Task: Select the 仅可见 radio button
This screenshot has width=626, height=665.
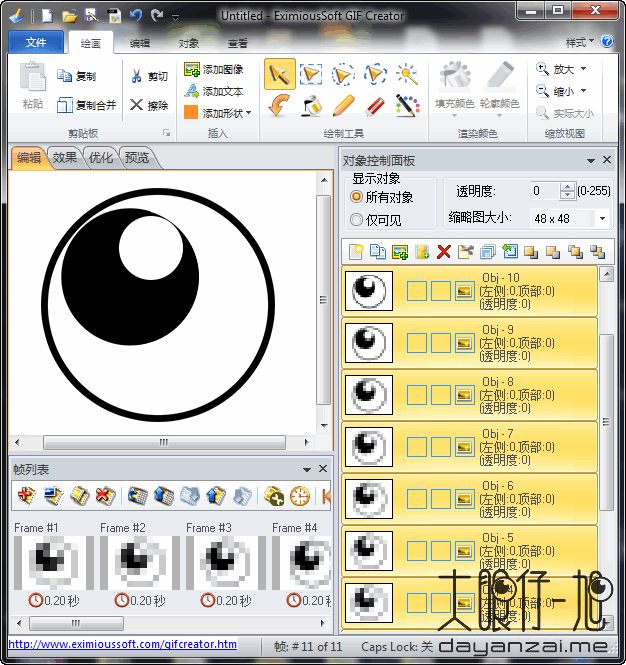Action: (x=356, y=219)
